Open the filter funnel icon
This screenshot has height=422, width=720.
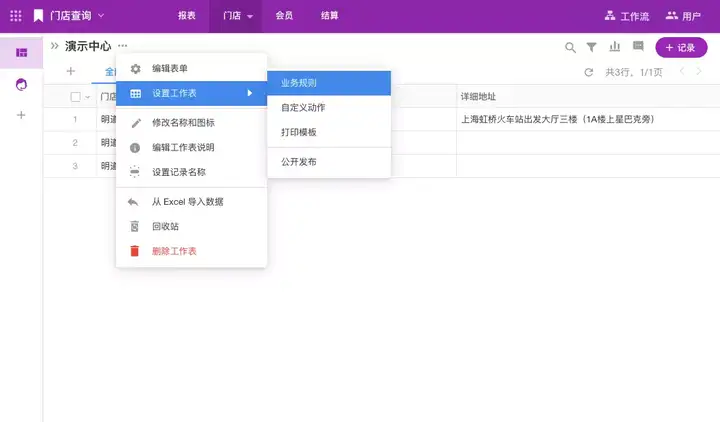coord(591,47)
